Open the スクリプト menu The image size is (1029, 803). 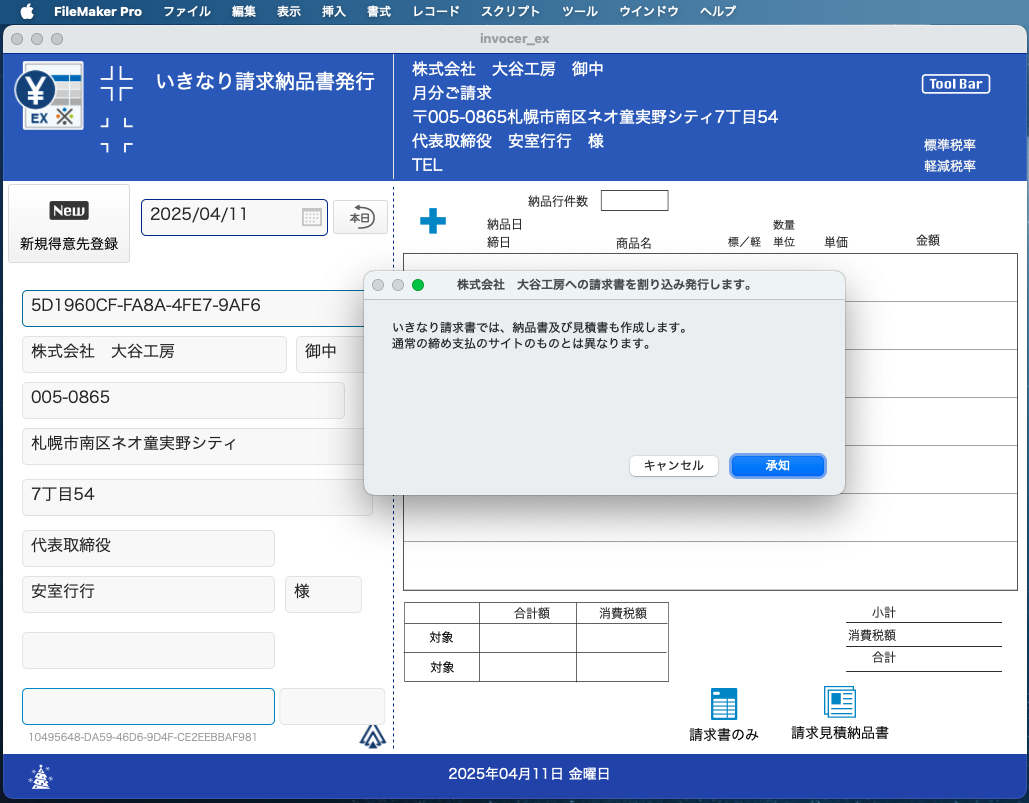[510, 12]
